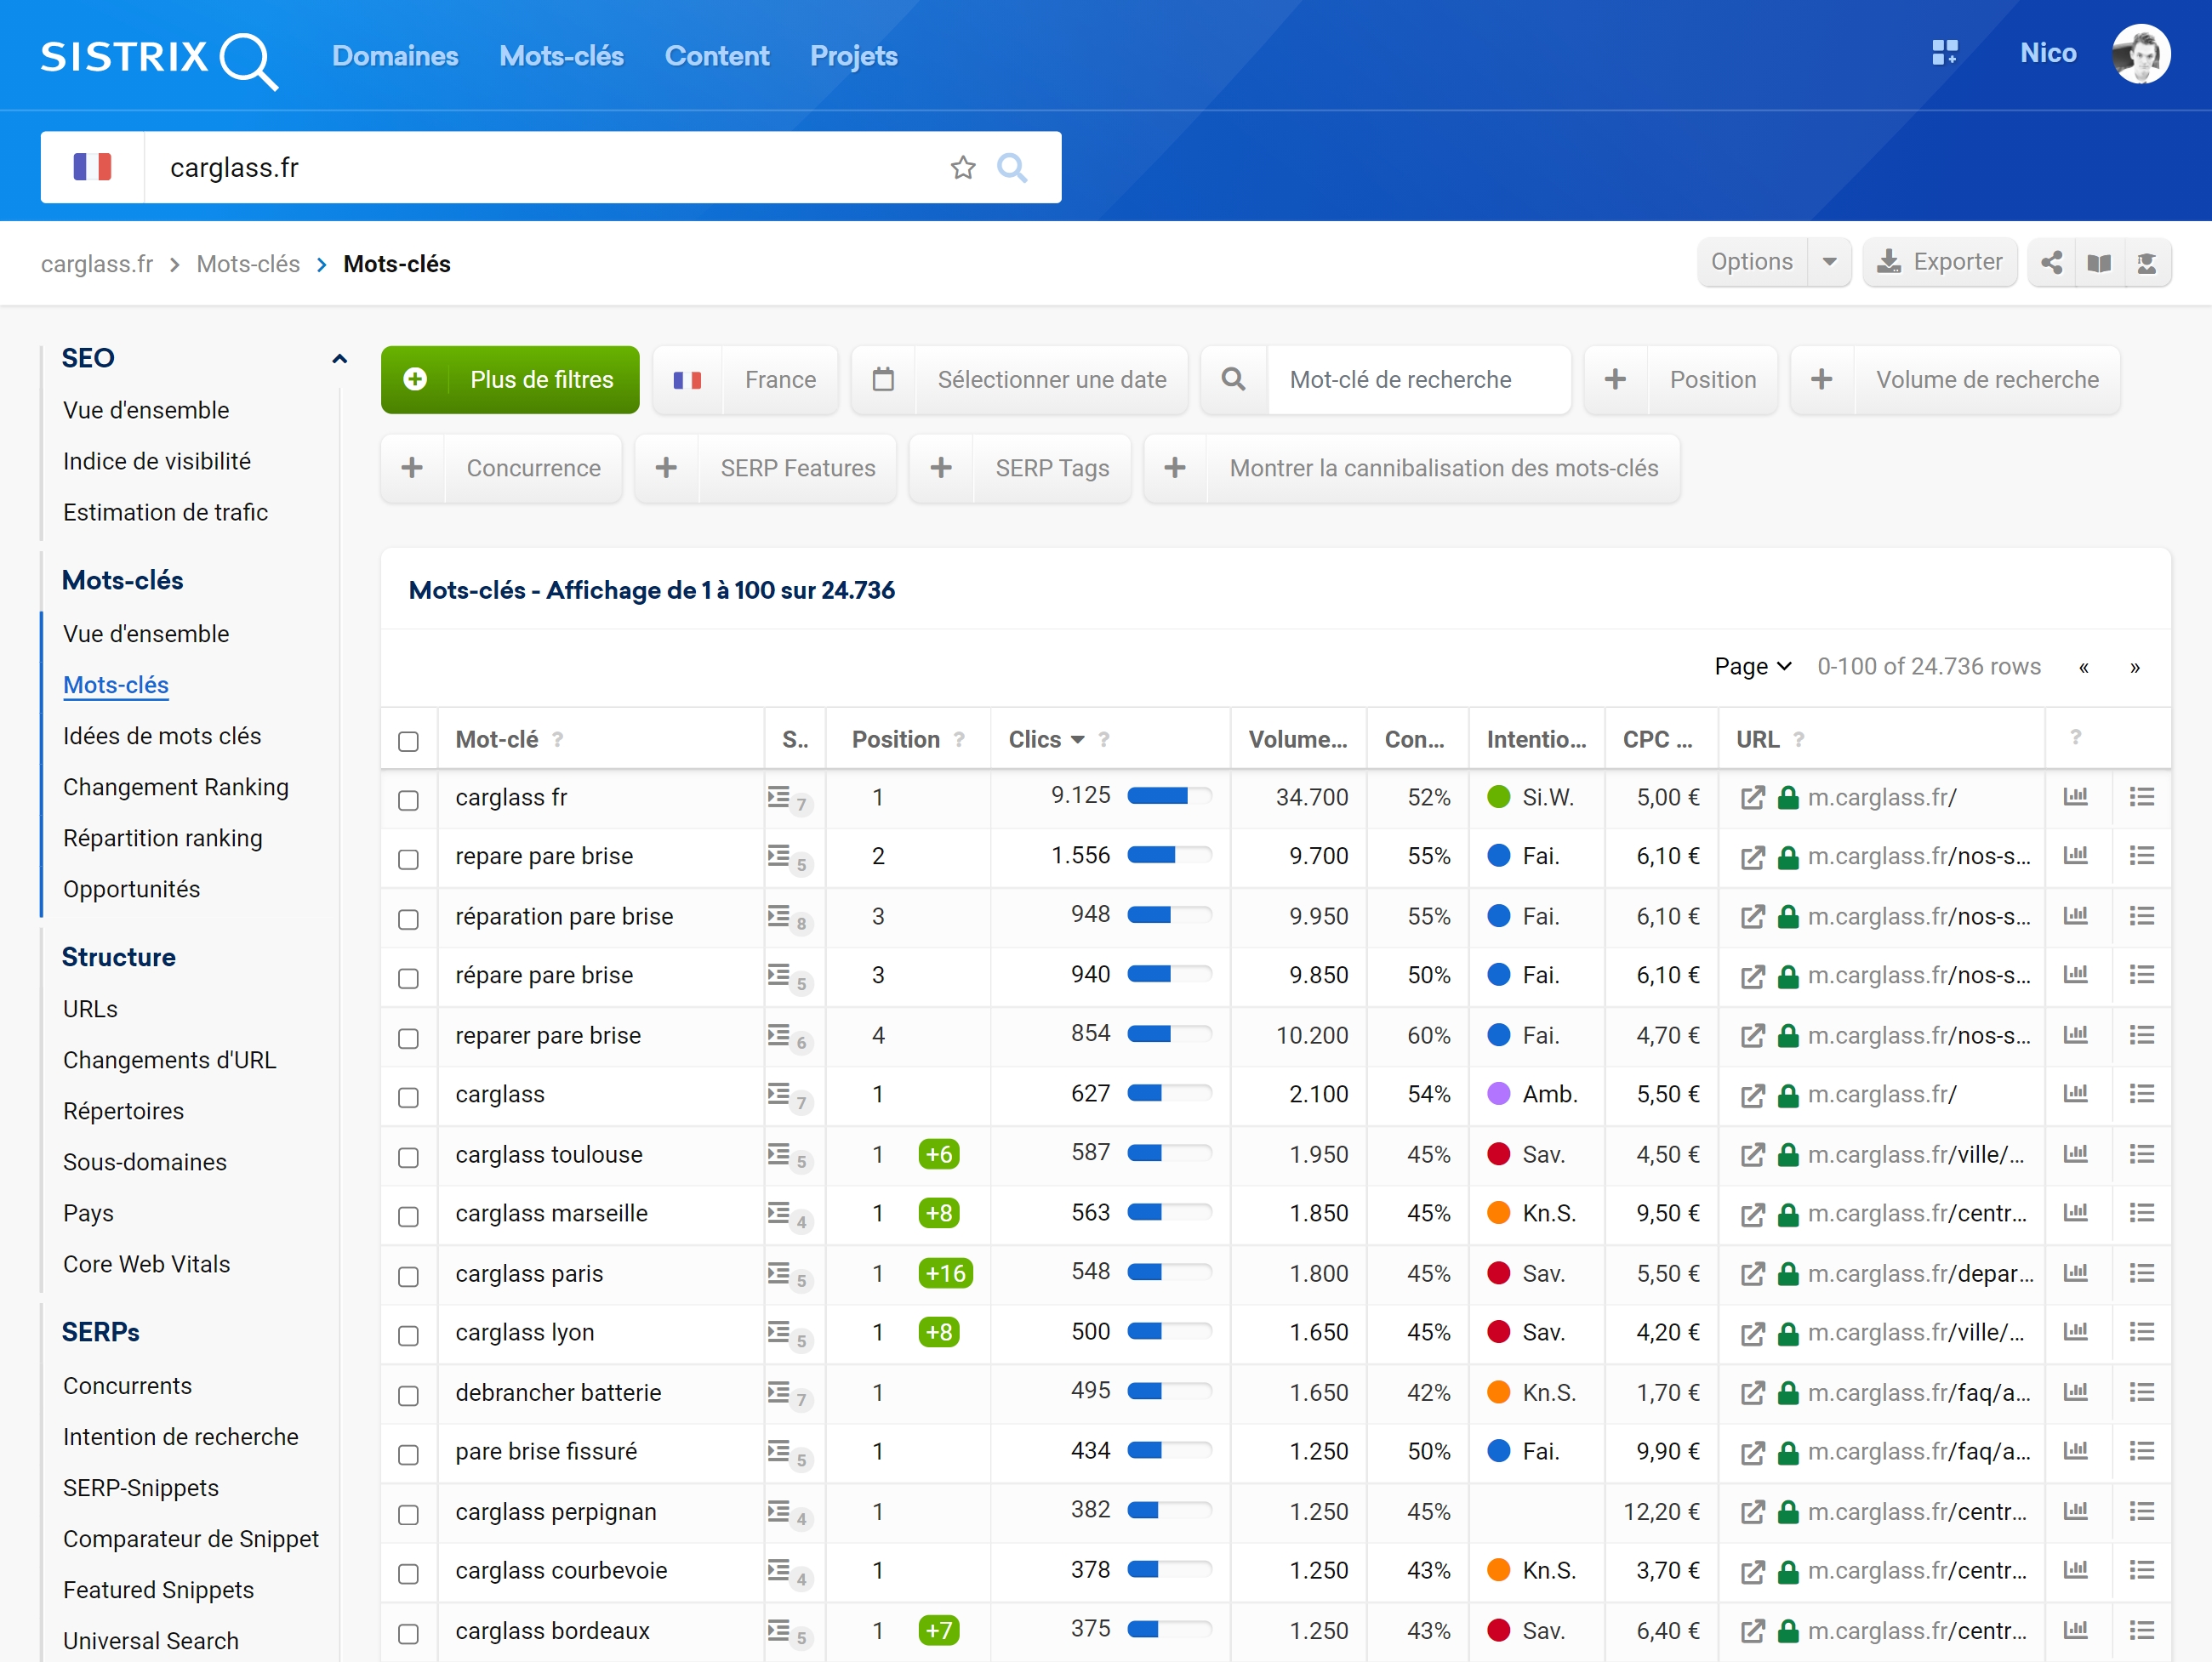The width and height of the screenshot is (2212, 1662).
Task: Click the support agent icon
Action: coord(2146,263)
